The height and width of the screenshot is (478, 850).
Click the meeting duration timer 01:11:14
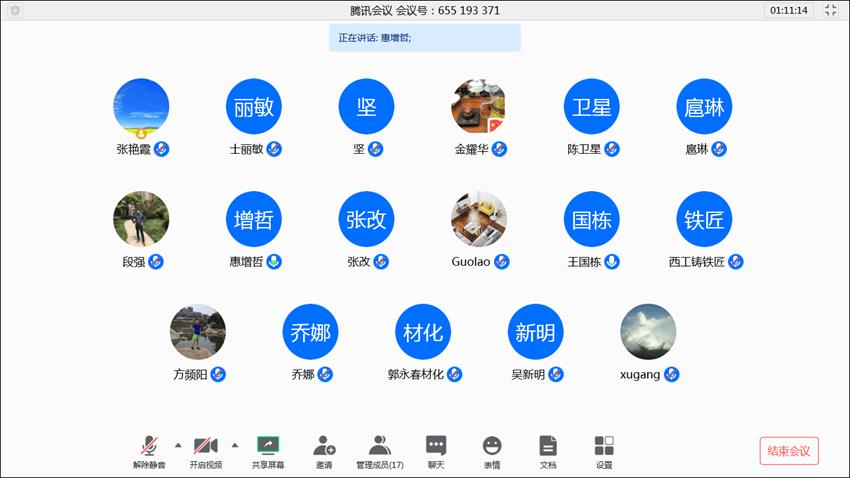pos(788,10)
